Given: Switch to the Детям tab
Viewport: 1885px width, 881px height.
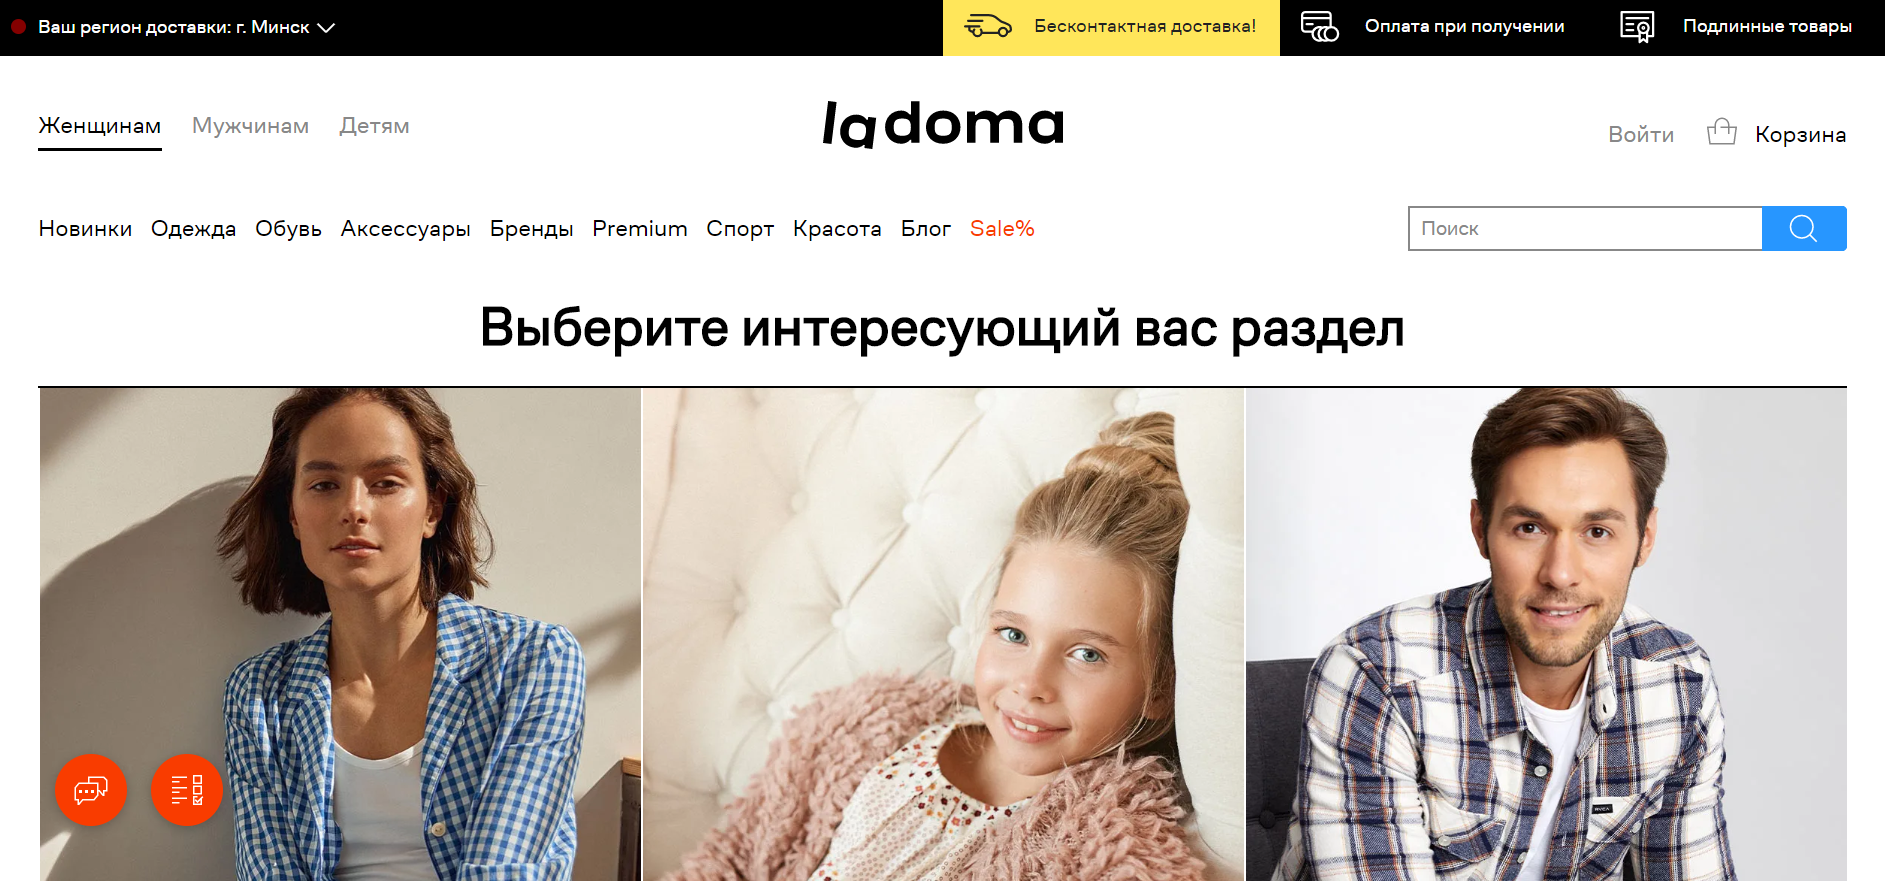Looking at the screenshot, I should (374, 126).
